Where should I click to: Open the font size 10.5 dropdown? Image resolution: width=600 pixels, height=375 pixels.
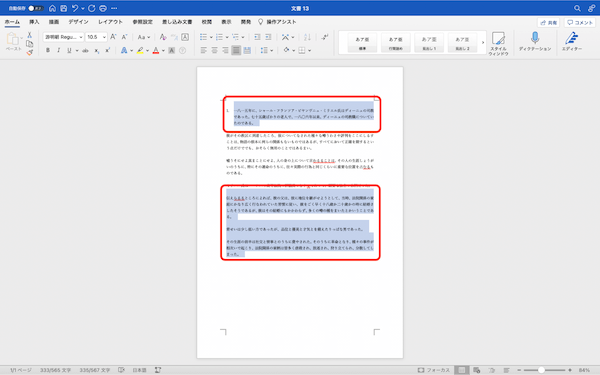[104, 37]
